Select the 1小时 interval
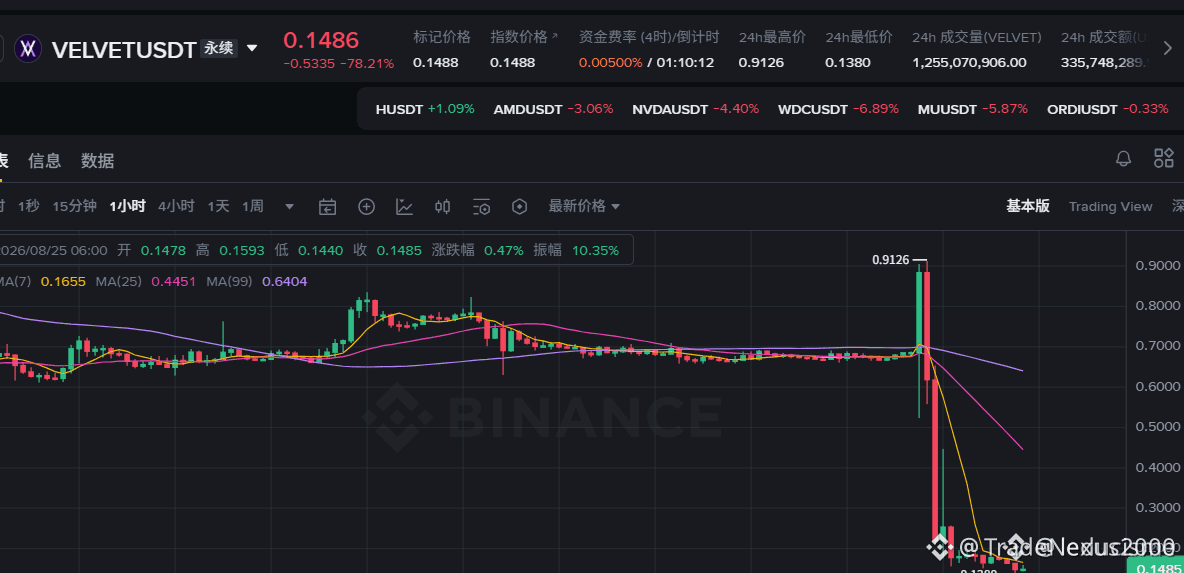The width and height of the screenshot is (1184, 573). (127, 206)
